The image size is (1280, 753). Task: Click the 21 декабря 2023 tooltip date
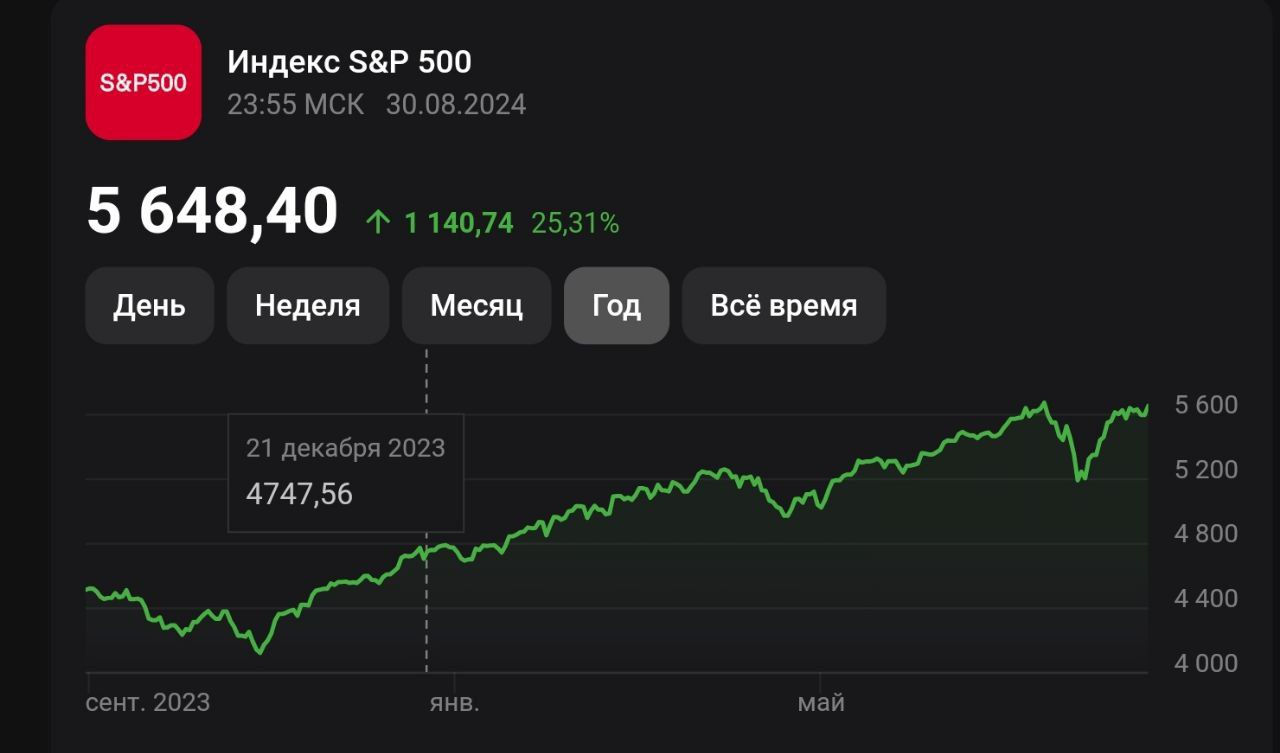click(x=345, y=448)
